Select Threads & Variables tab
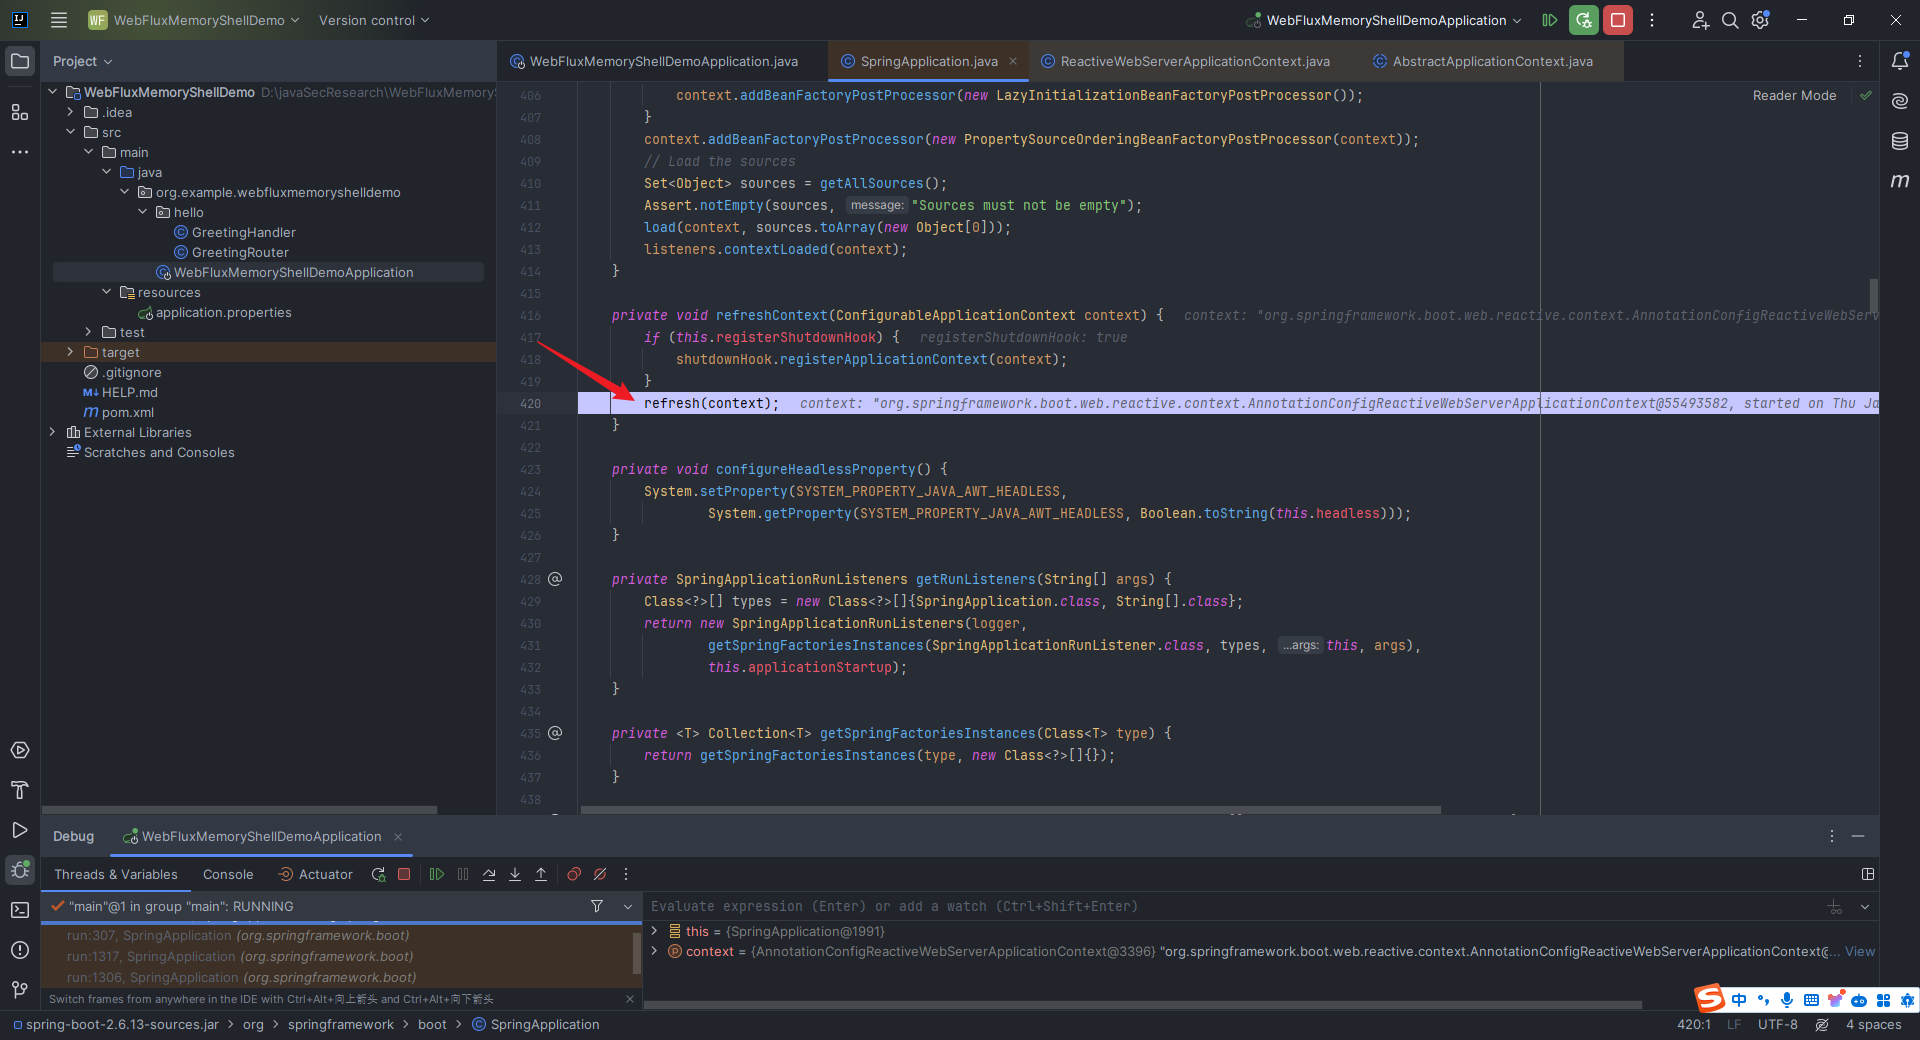The height and width of the screenshot is (1040, 1920). [x=116, y=874]
